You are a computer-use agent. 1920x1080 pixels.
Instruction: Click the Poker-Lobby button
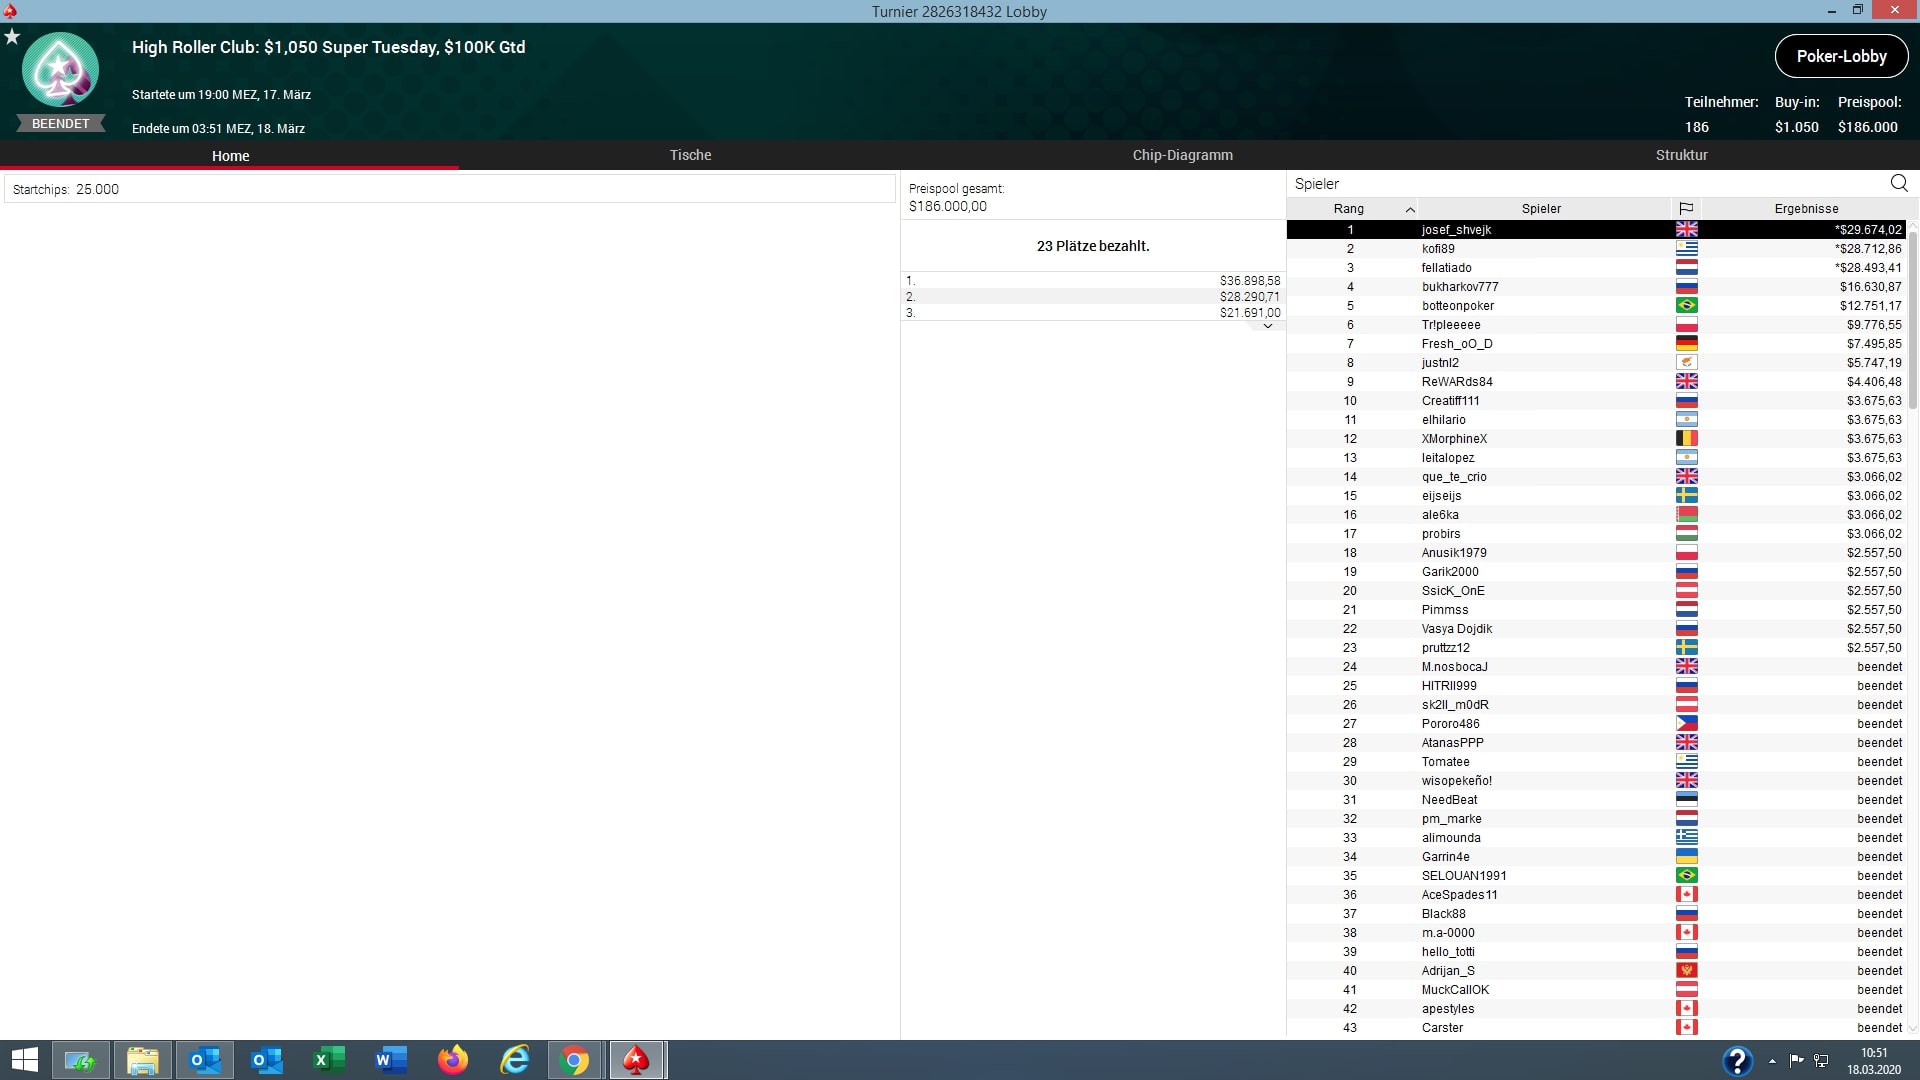click(x=1841, y=56)
